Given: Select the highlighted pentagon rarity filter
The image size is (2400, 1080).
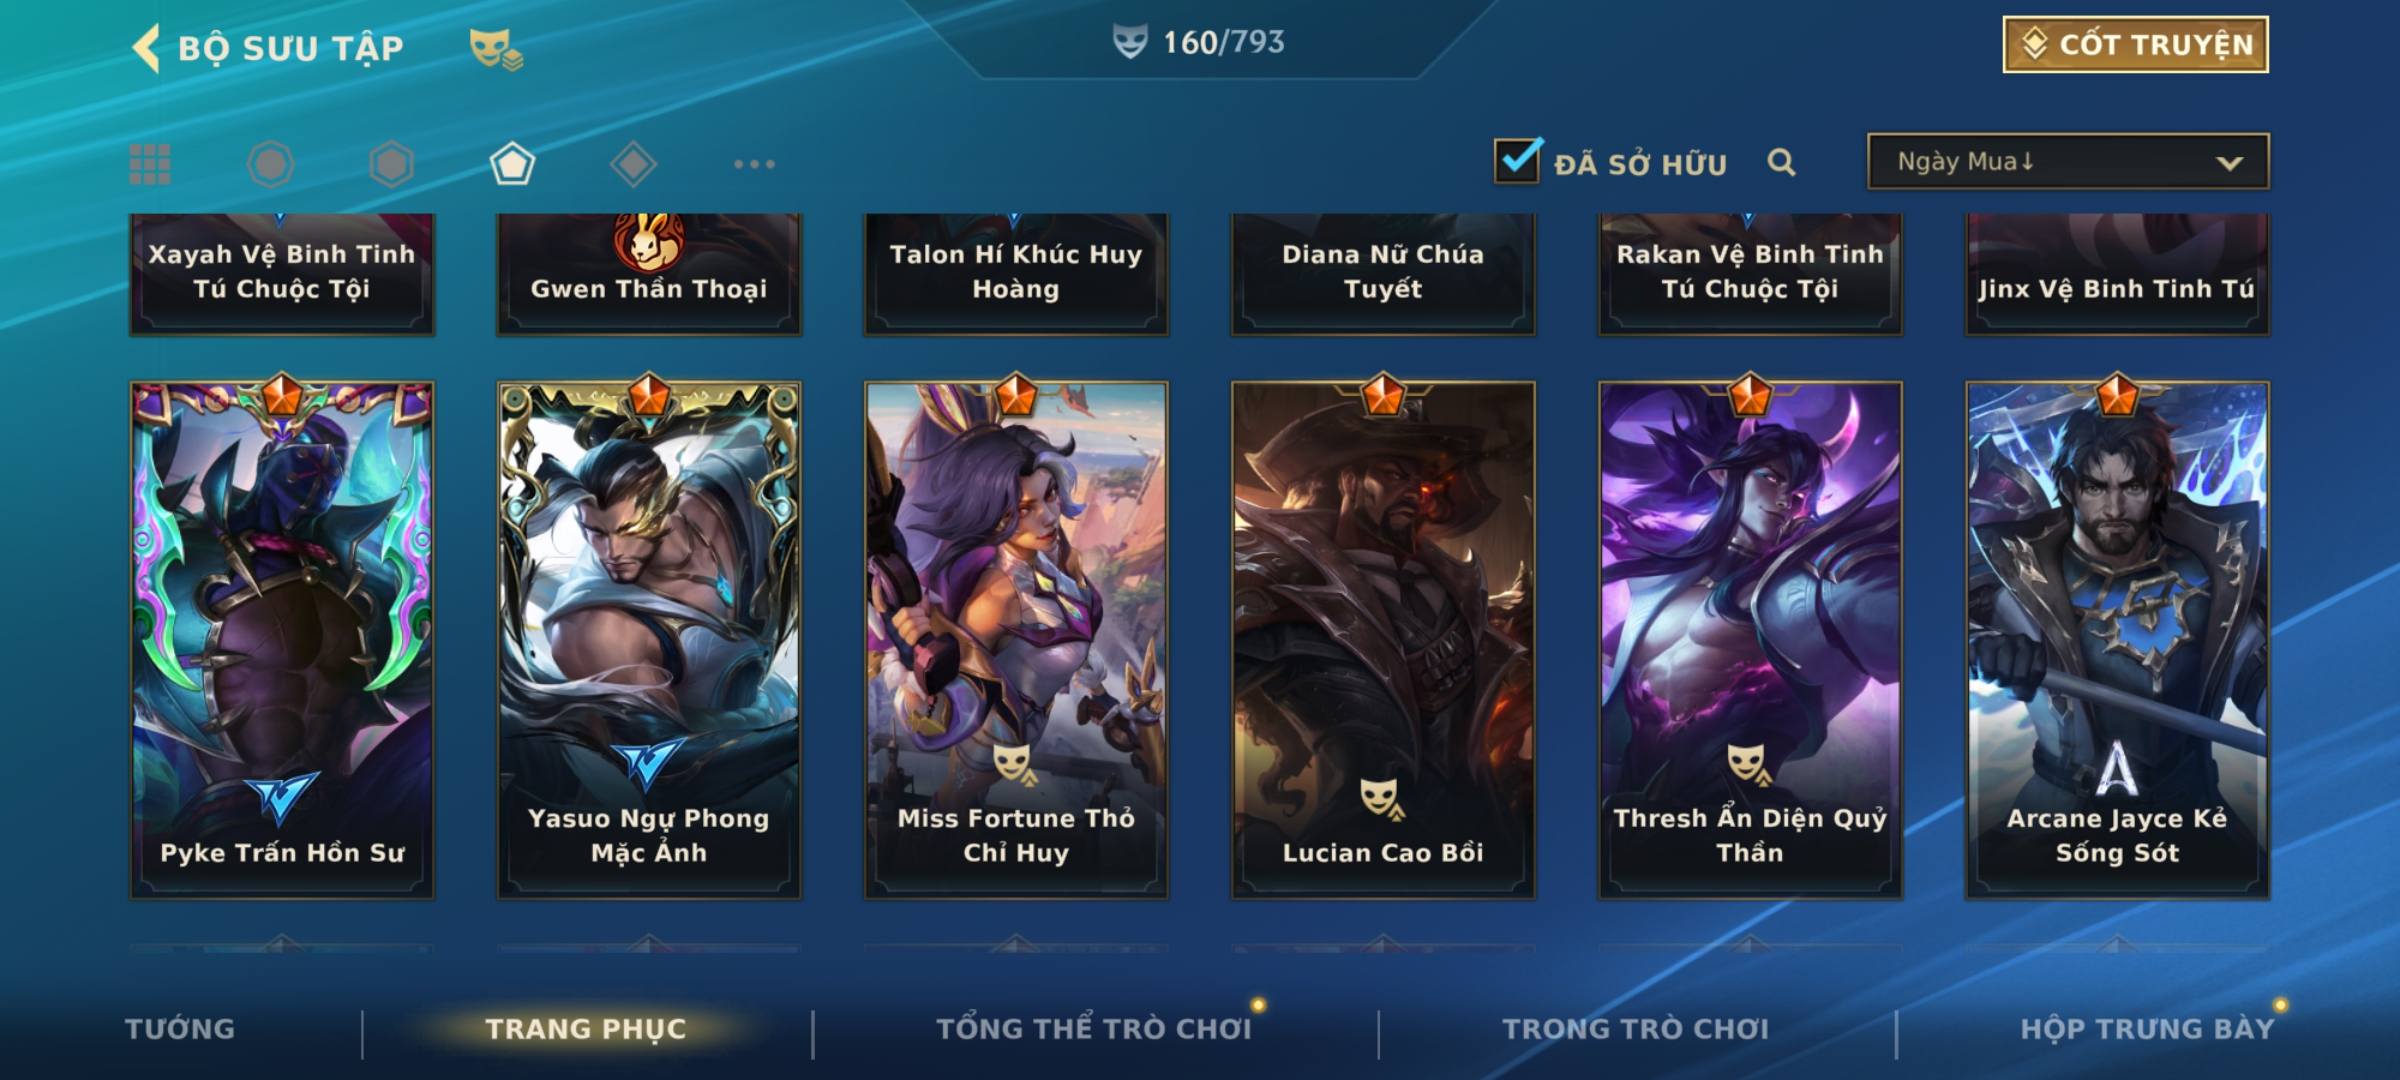Looking at the screenshot, I should [x=512, y=164].
